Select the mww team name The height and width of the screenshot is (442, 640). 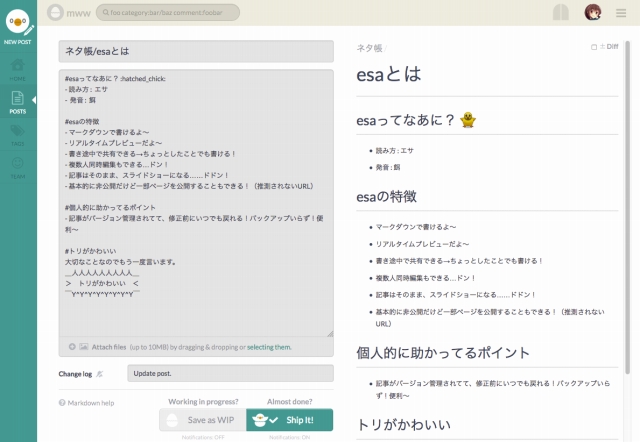pyautogui.click(x=78, y=13)
